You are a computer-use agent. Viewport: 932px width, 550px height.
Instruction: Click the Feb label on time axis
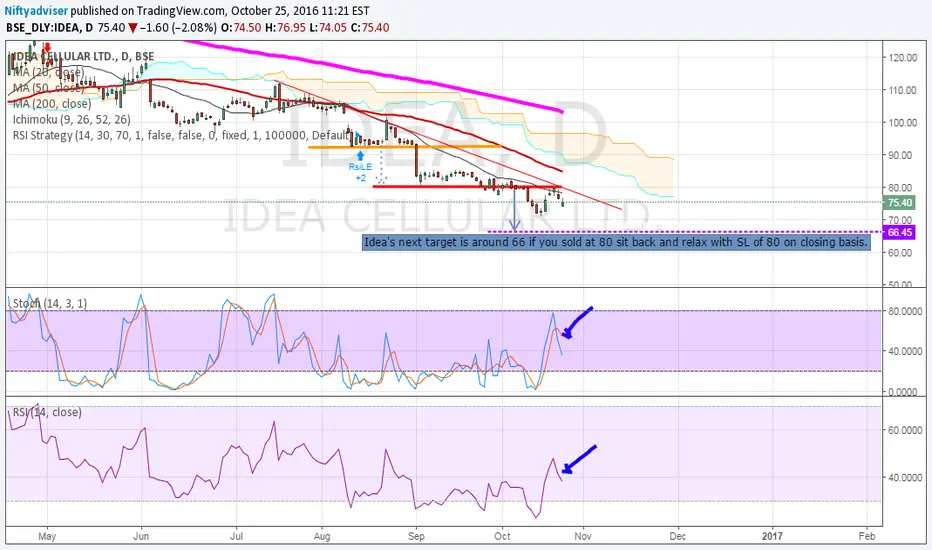click(867, 536)
